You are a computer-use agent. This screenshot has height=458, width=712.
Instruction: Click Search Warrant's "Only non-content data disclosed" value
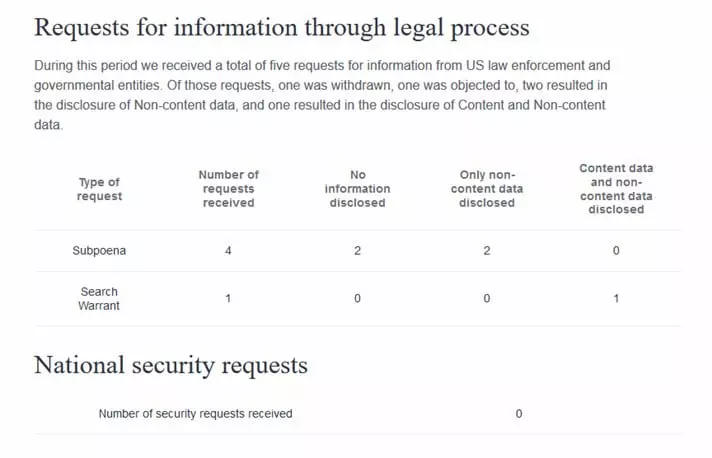pos(486,299)
